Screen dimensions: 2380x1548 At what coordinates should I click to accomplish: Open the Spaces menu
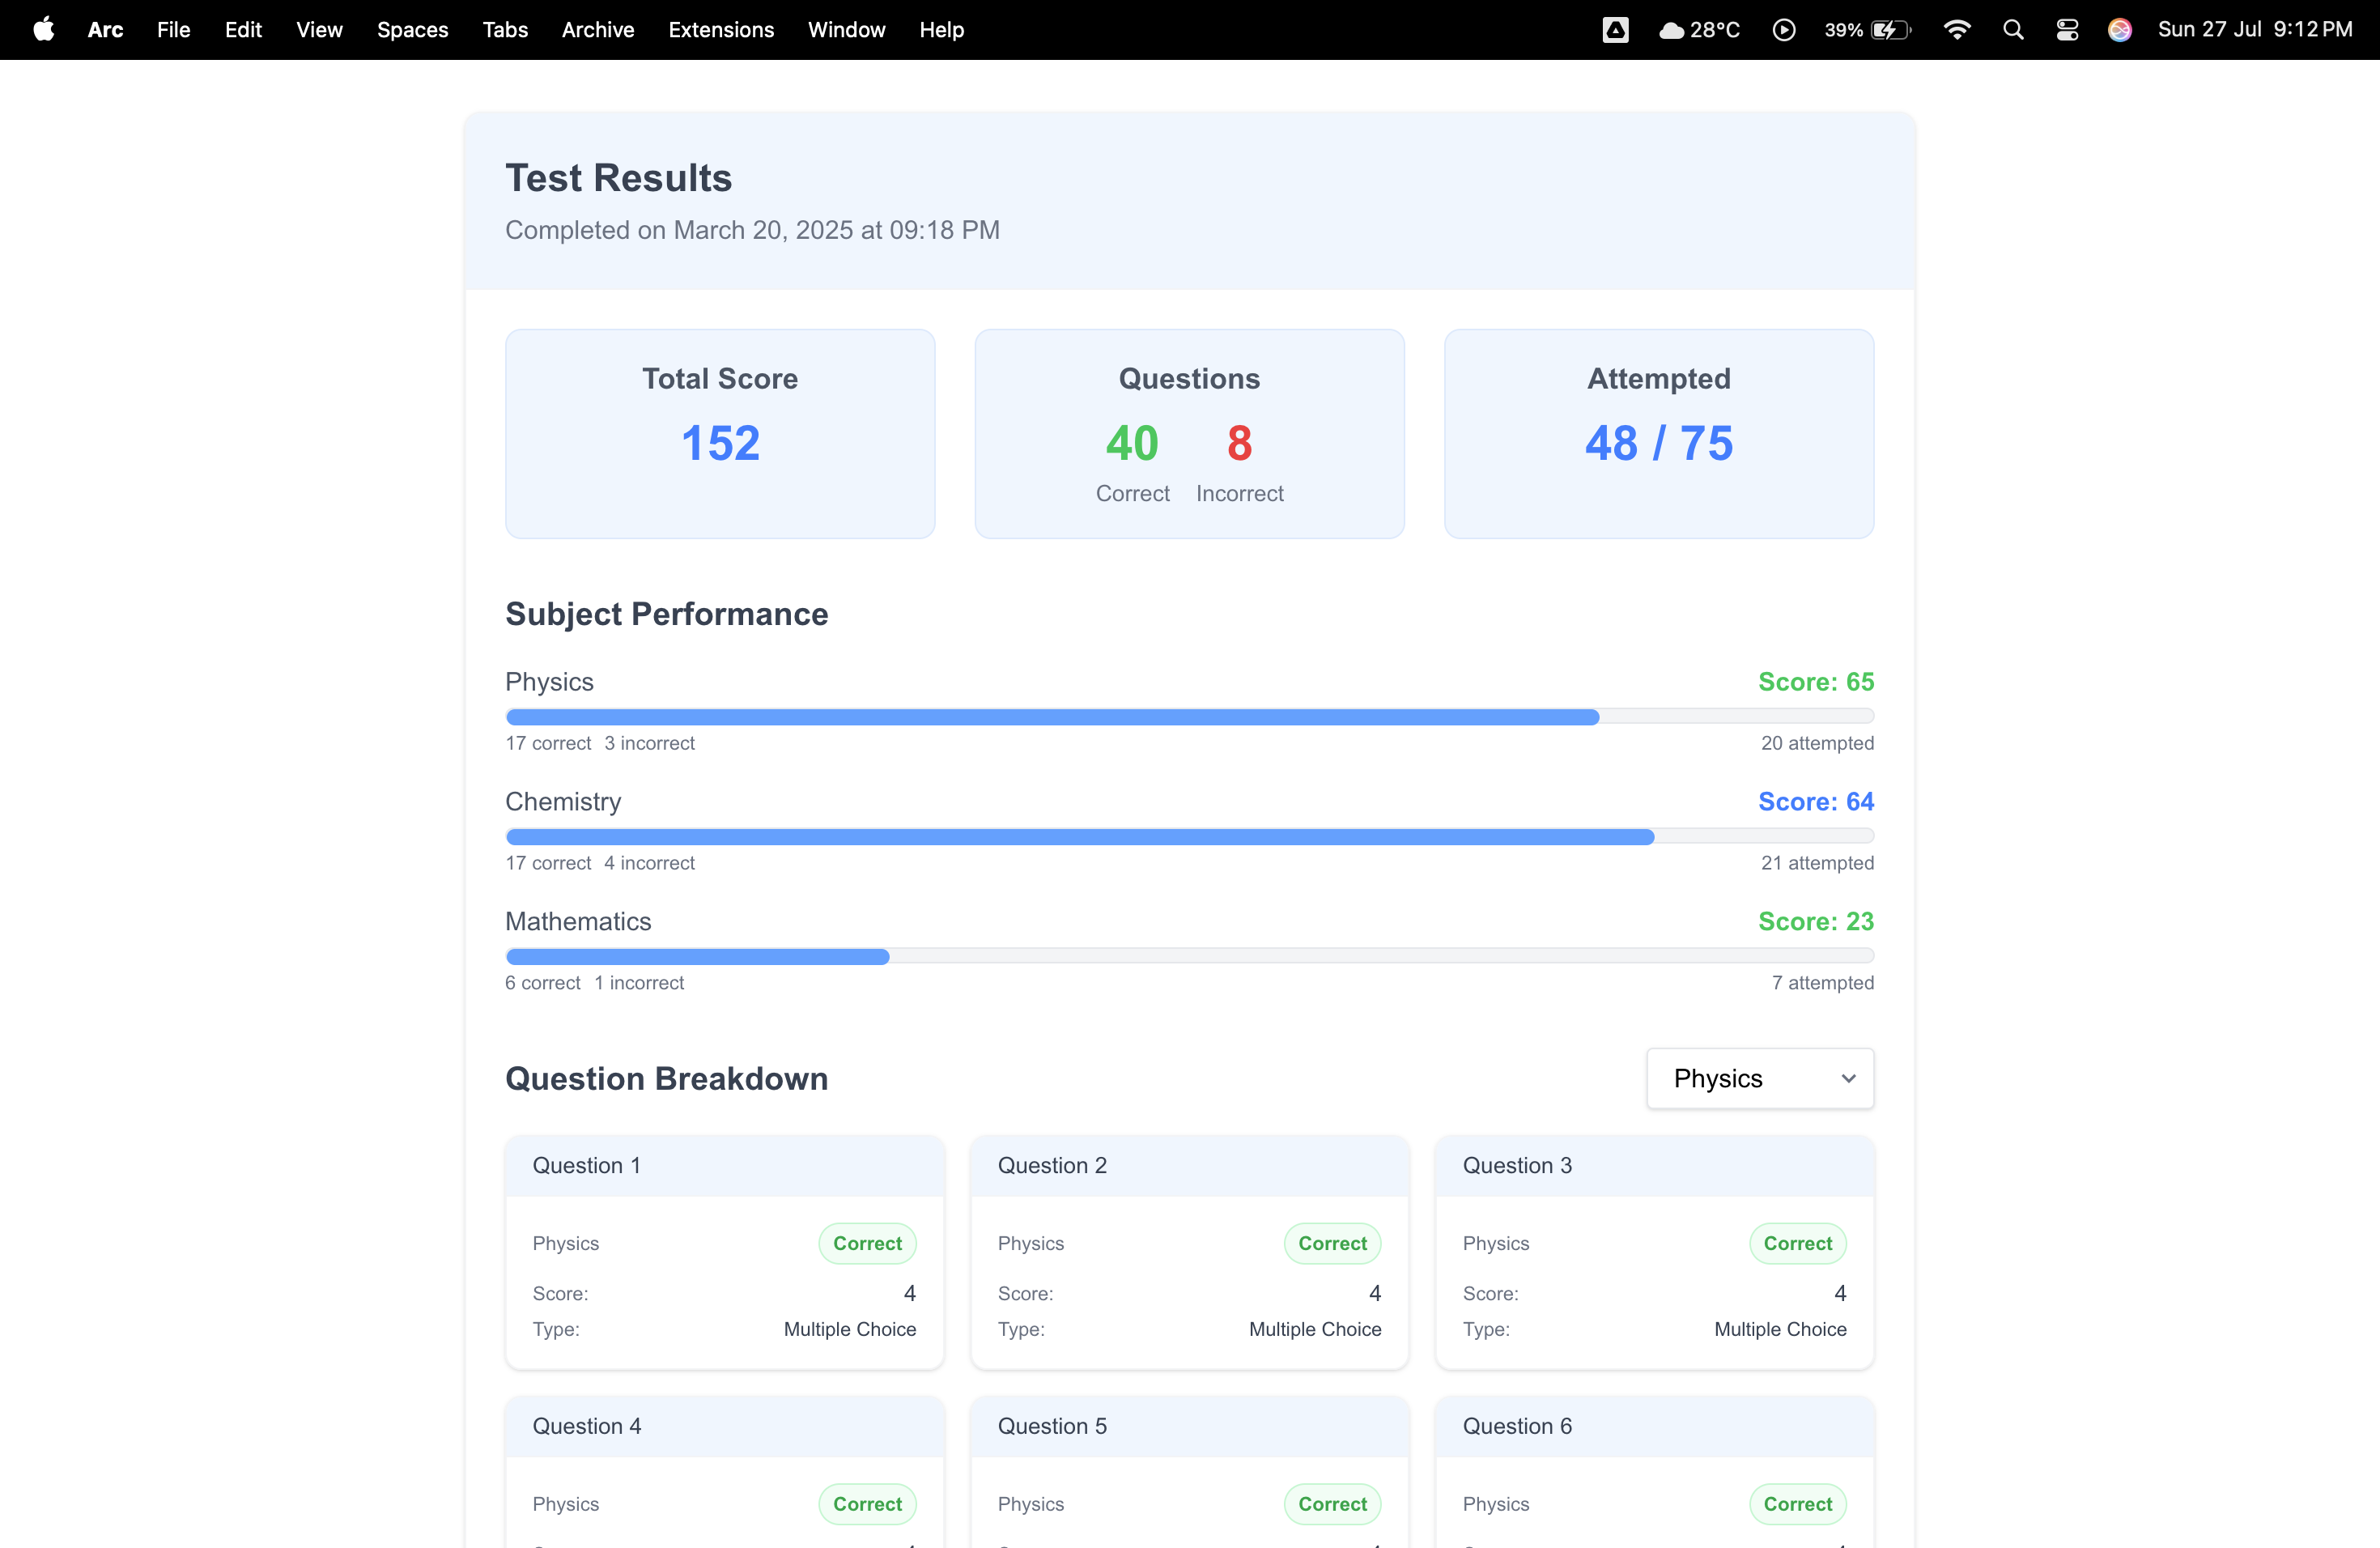(412, 29)
